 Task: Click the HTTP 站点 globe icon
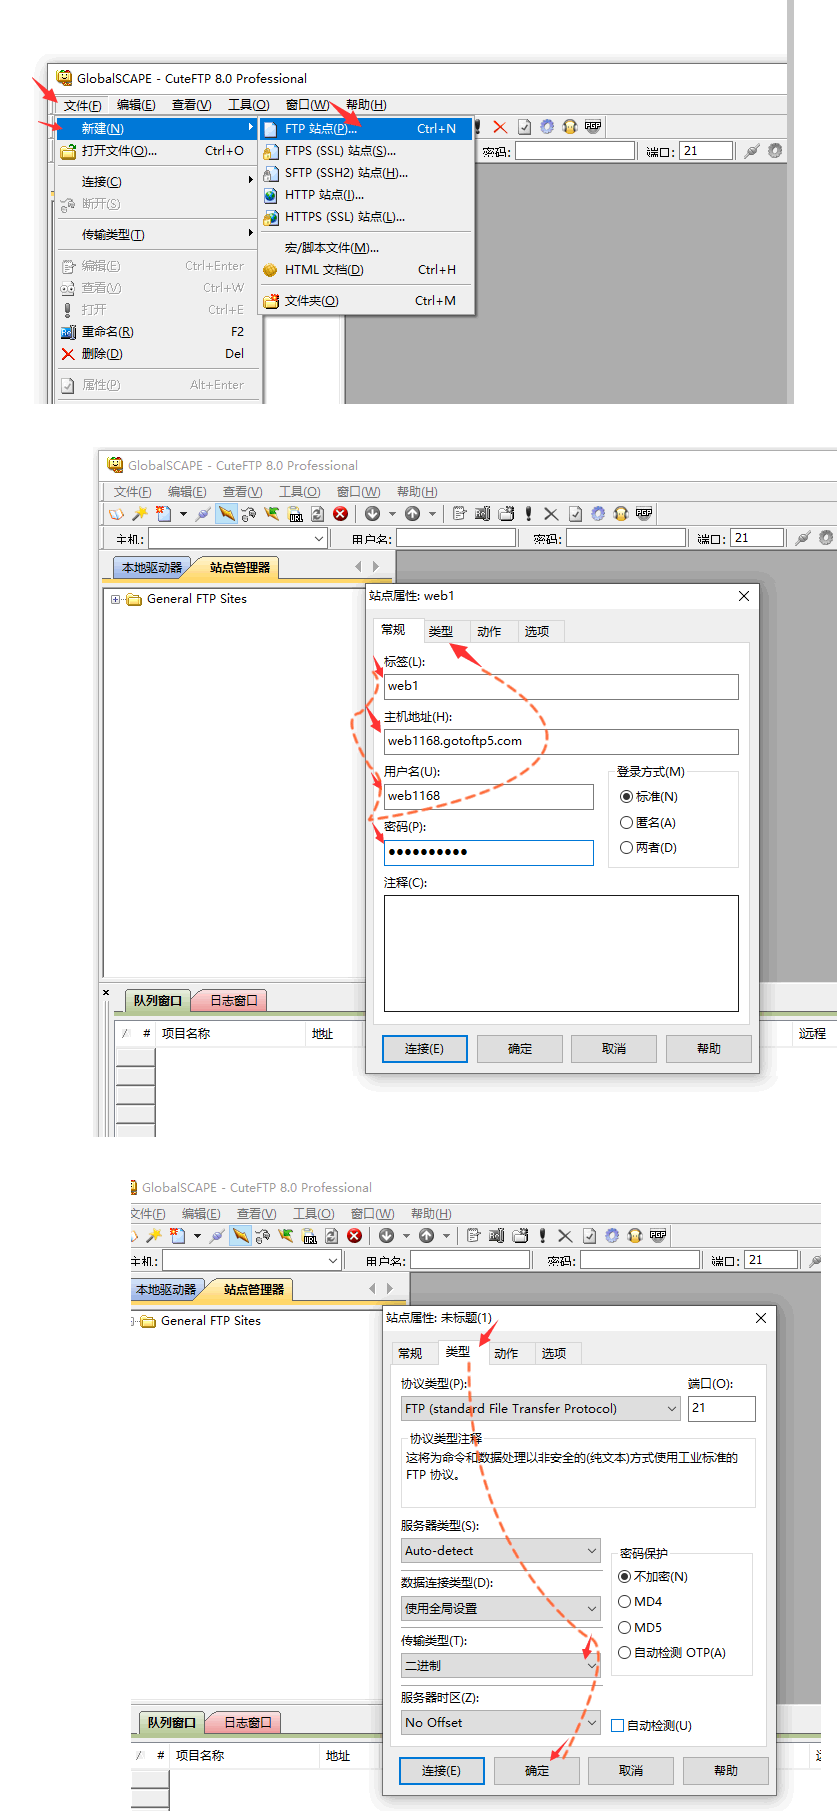(x=270, y=195)
